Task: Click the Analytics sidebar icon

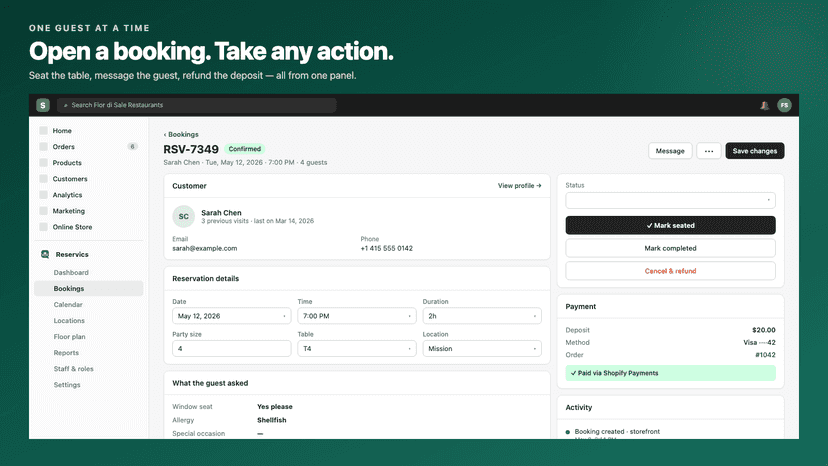Action: pyautogui.click(x=43, y=194)
